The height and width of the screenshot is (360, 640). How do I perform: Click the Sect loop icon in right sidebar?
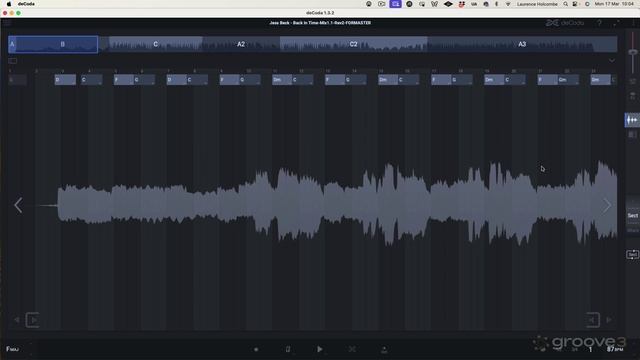click(x=632, y=254)
